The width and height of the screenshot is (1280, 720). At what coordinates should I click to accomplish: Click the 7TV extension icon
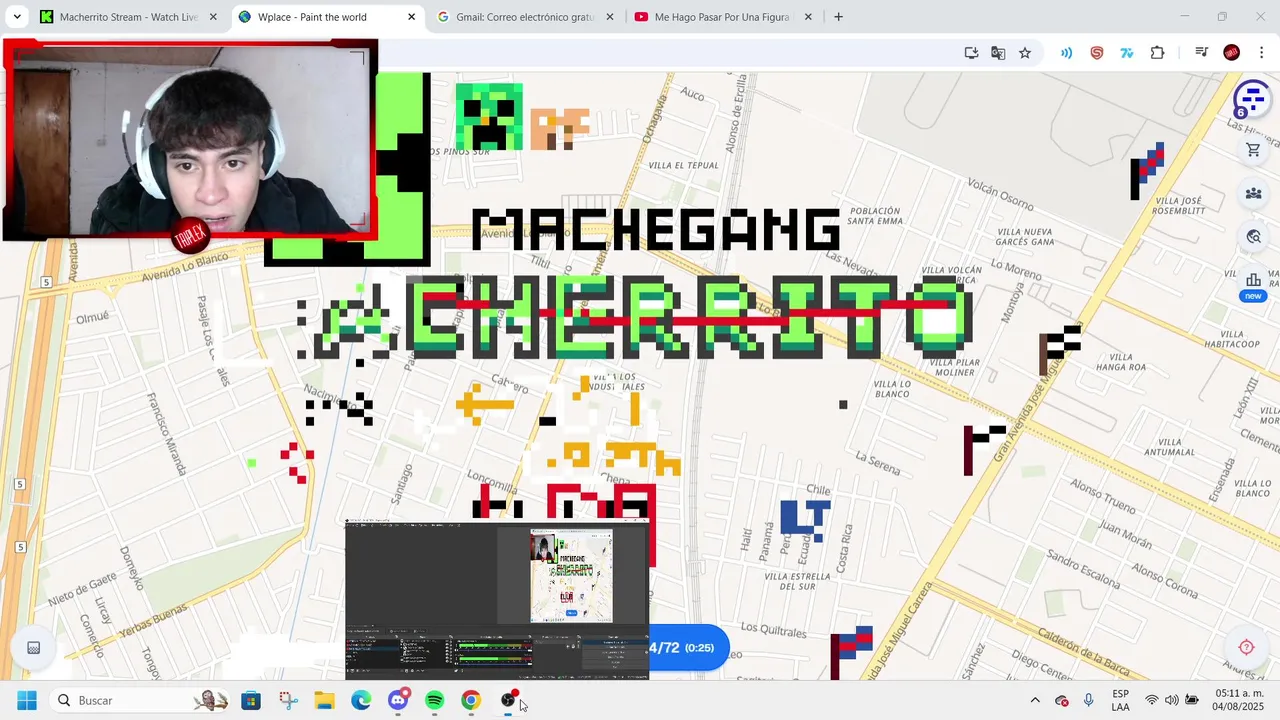[1127, 53]
